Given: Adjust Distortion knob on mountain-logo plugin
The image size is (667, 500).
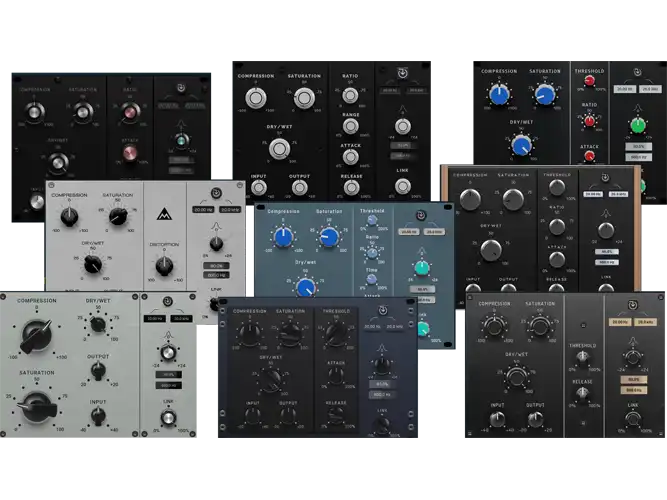Looking at the screenshot, I should click(164, 266).
